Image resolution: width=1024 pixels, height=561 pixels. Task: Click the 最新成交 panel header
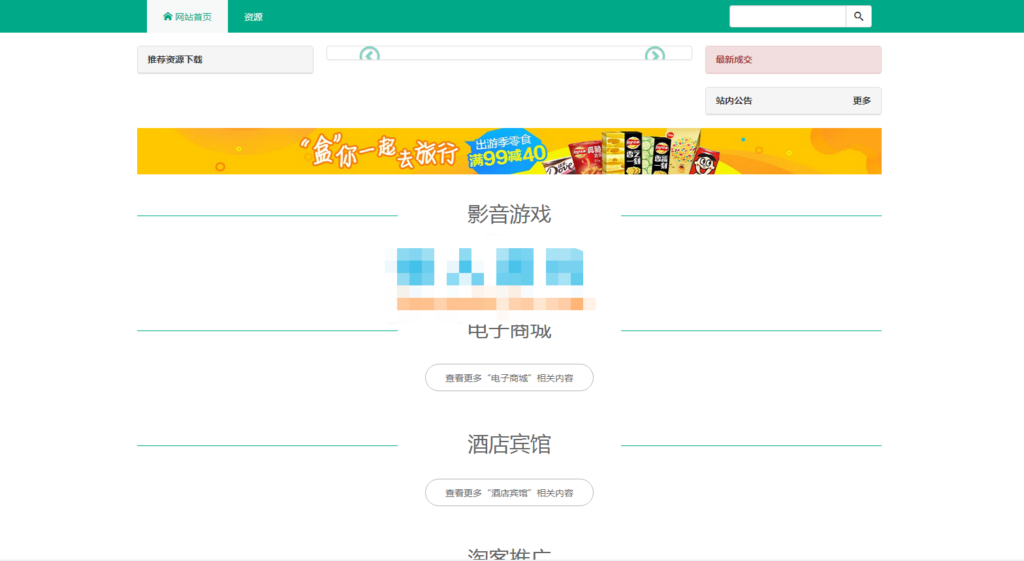point(793,59)
